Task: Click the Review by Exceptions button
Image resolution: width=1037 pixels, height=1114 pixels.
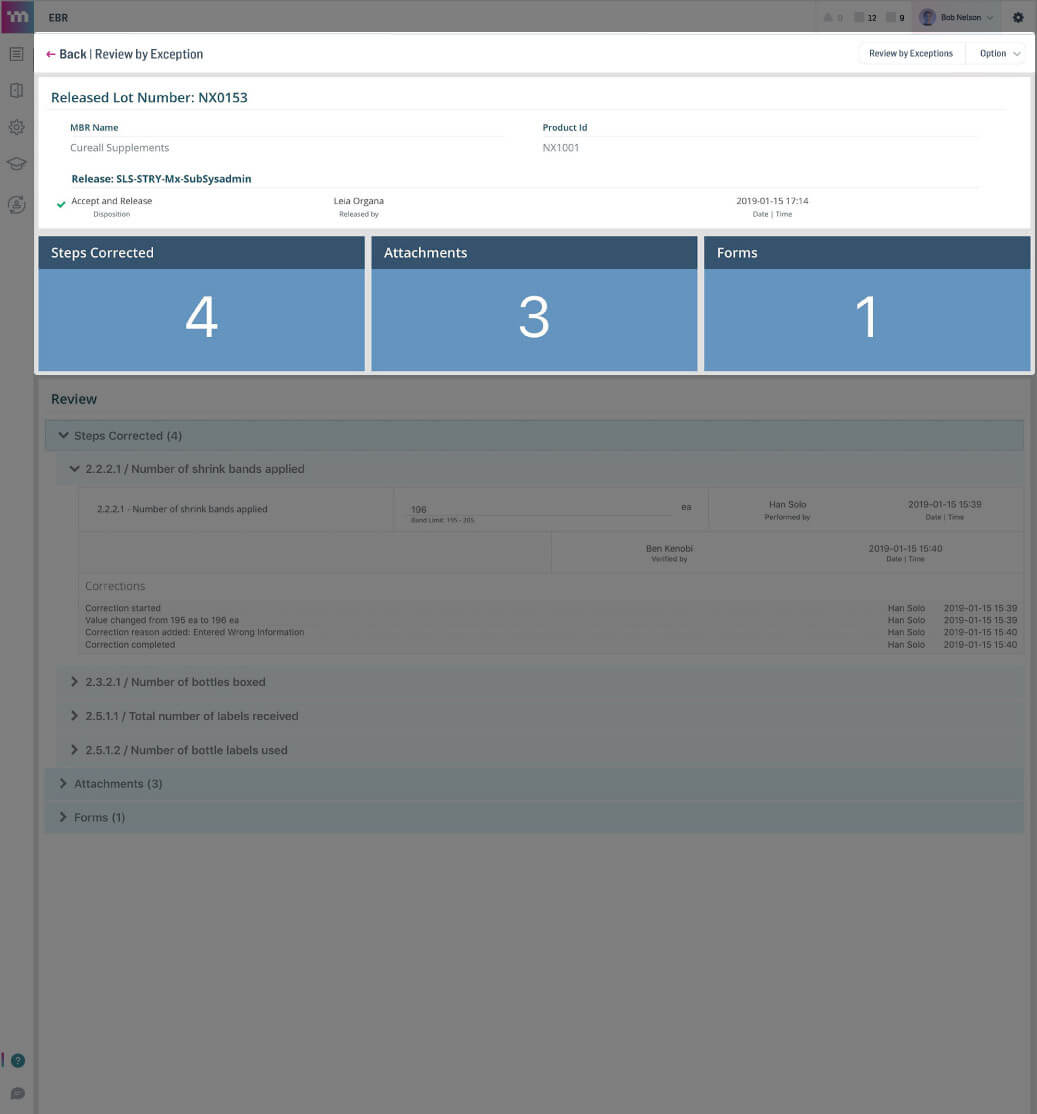Action: (x=910, y=53)
